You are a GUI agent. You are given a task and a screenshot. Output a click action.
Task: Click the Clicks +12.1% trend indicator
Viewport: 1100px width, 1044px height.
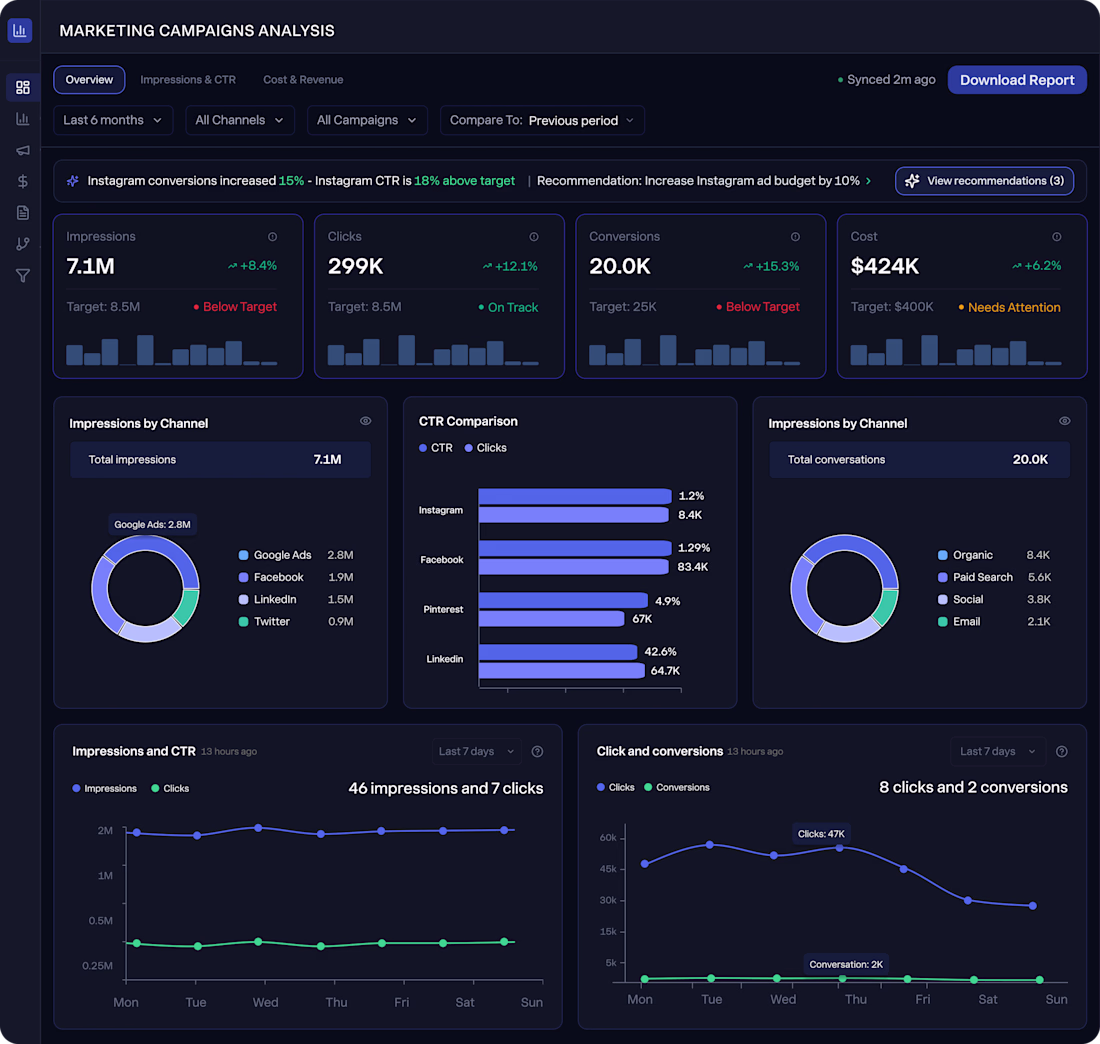point(510,266)
